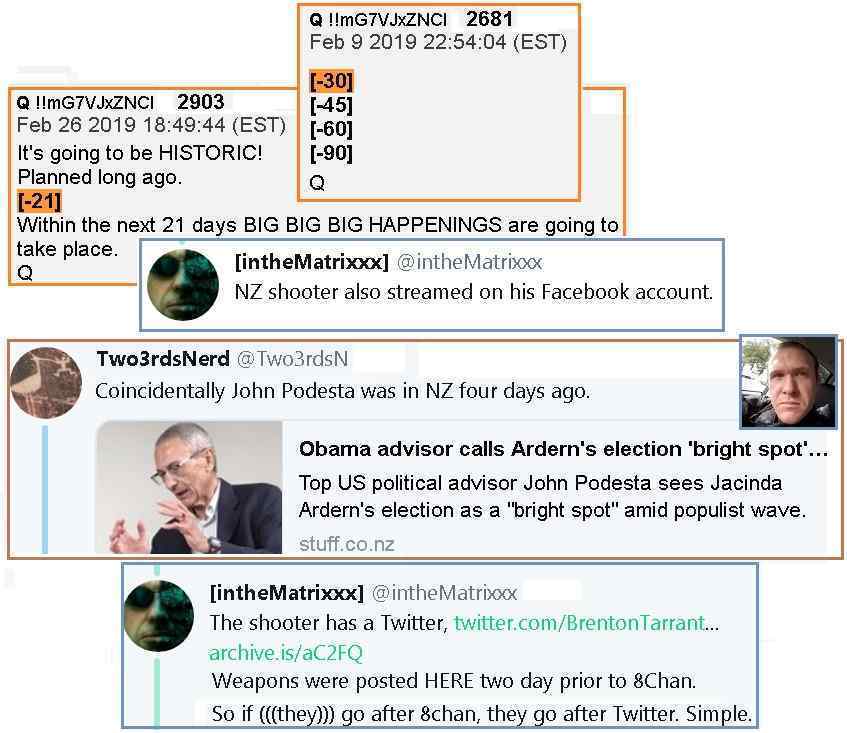The image size is (847, 733).
Task: Follow the twitter.com/BrentonTarrant link
Action: point(586,623)
